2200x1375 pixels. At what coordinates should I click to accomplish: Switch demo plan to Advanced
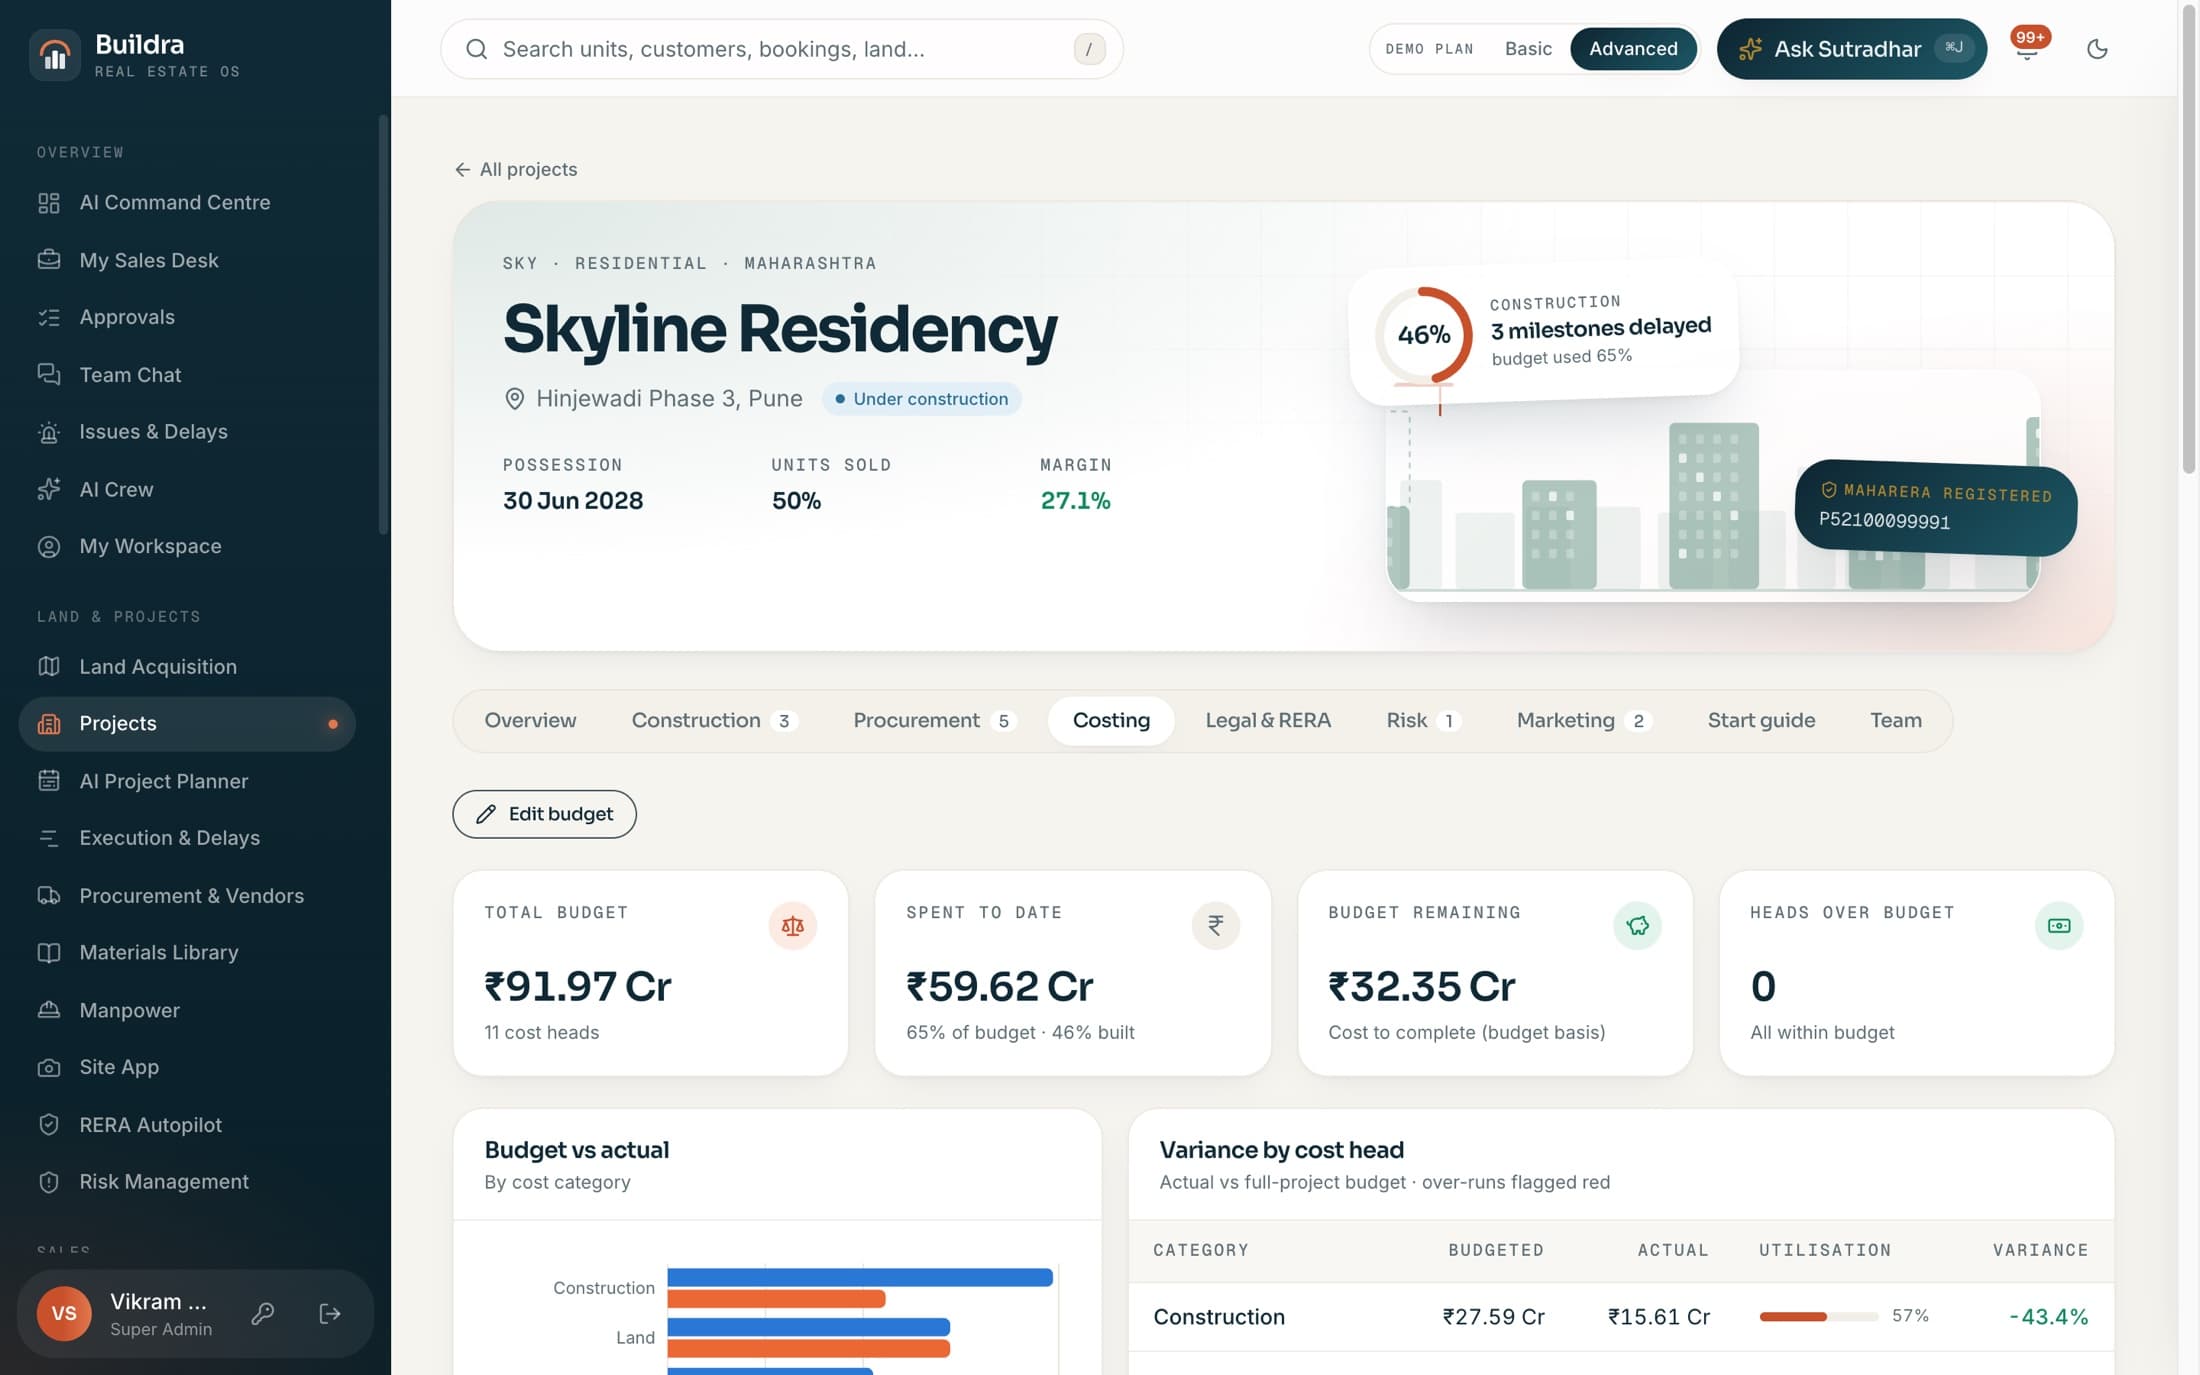(1633, 49)
